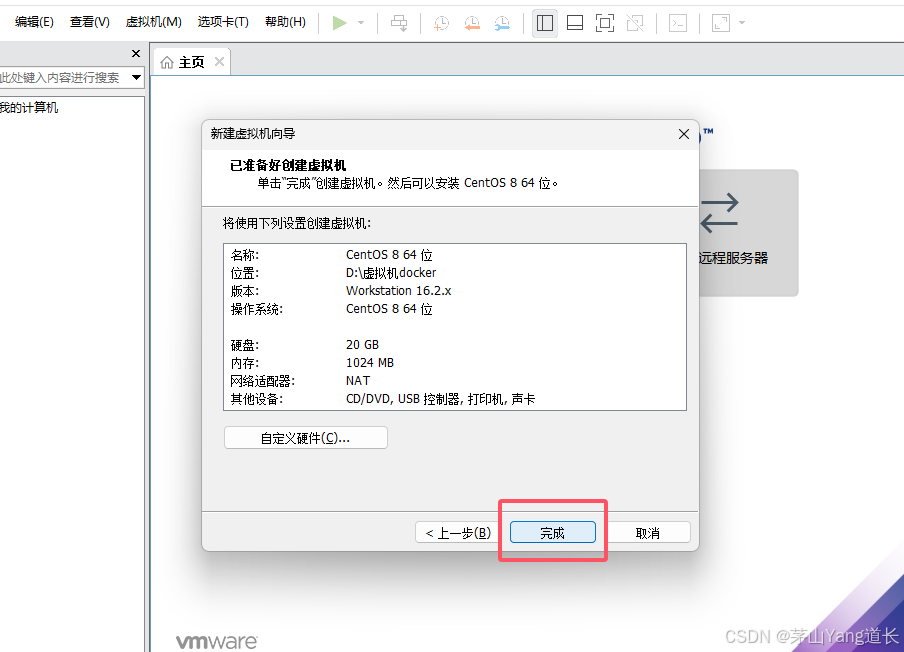
Task: Click the revert to snapshot icon
Action: [x=472, y=23]
